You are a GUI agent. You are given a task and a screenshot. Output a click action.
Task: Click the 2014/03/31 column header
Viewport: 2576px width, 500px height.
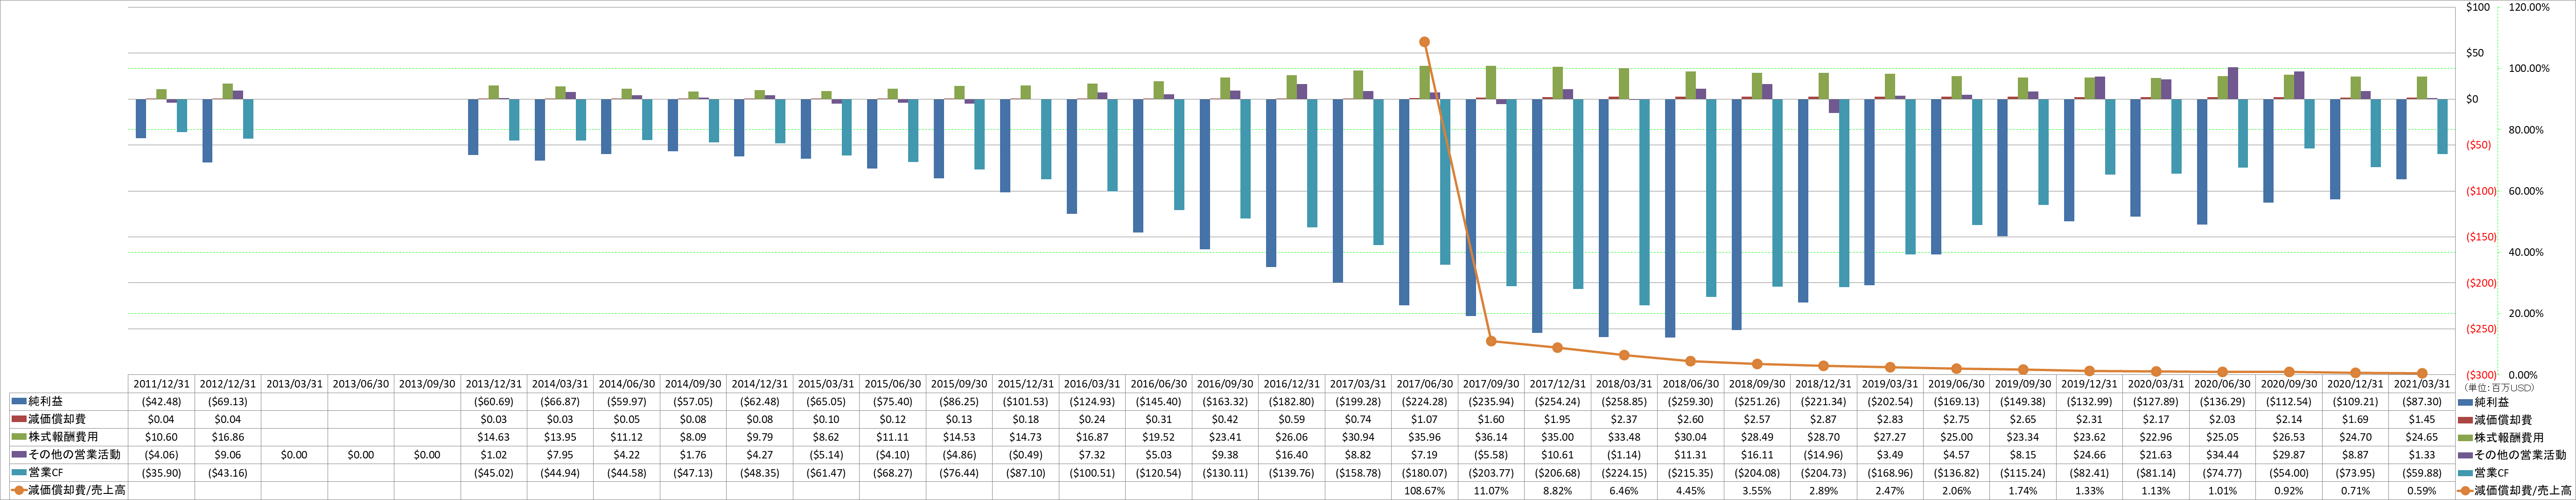click(560, 384)
